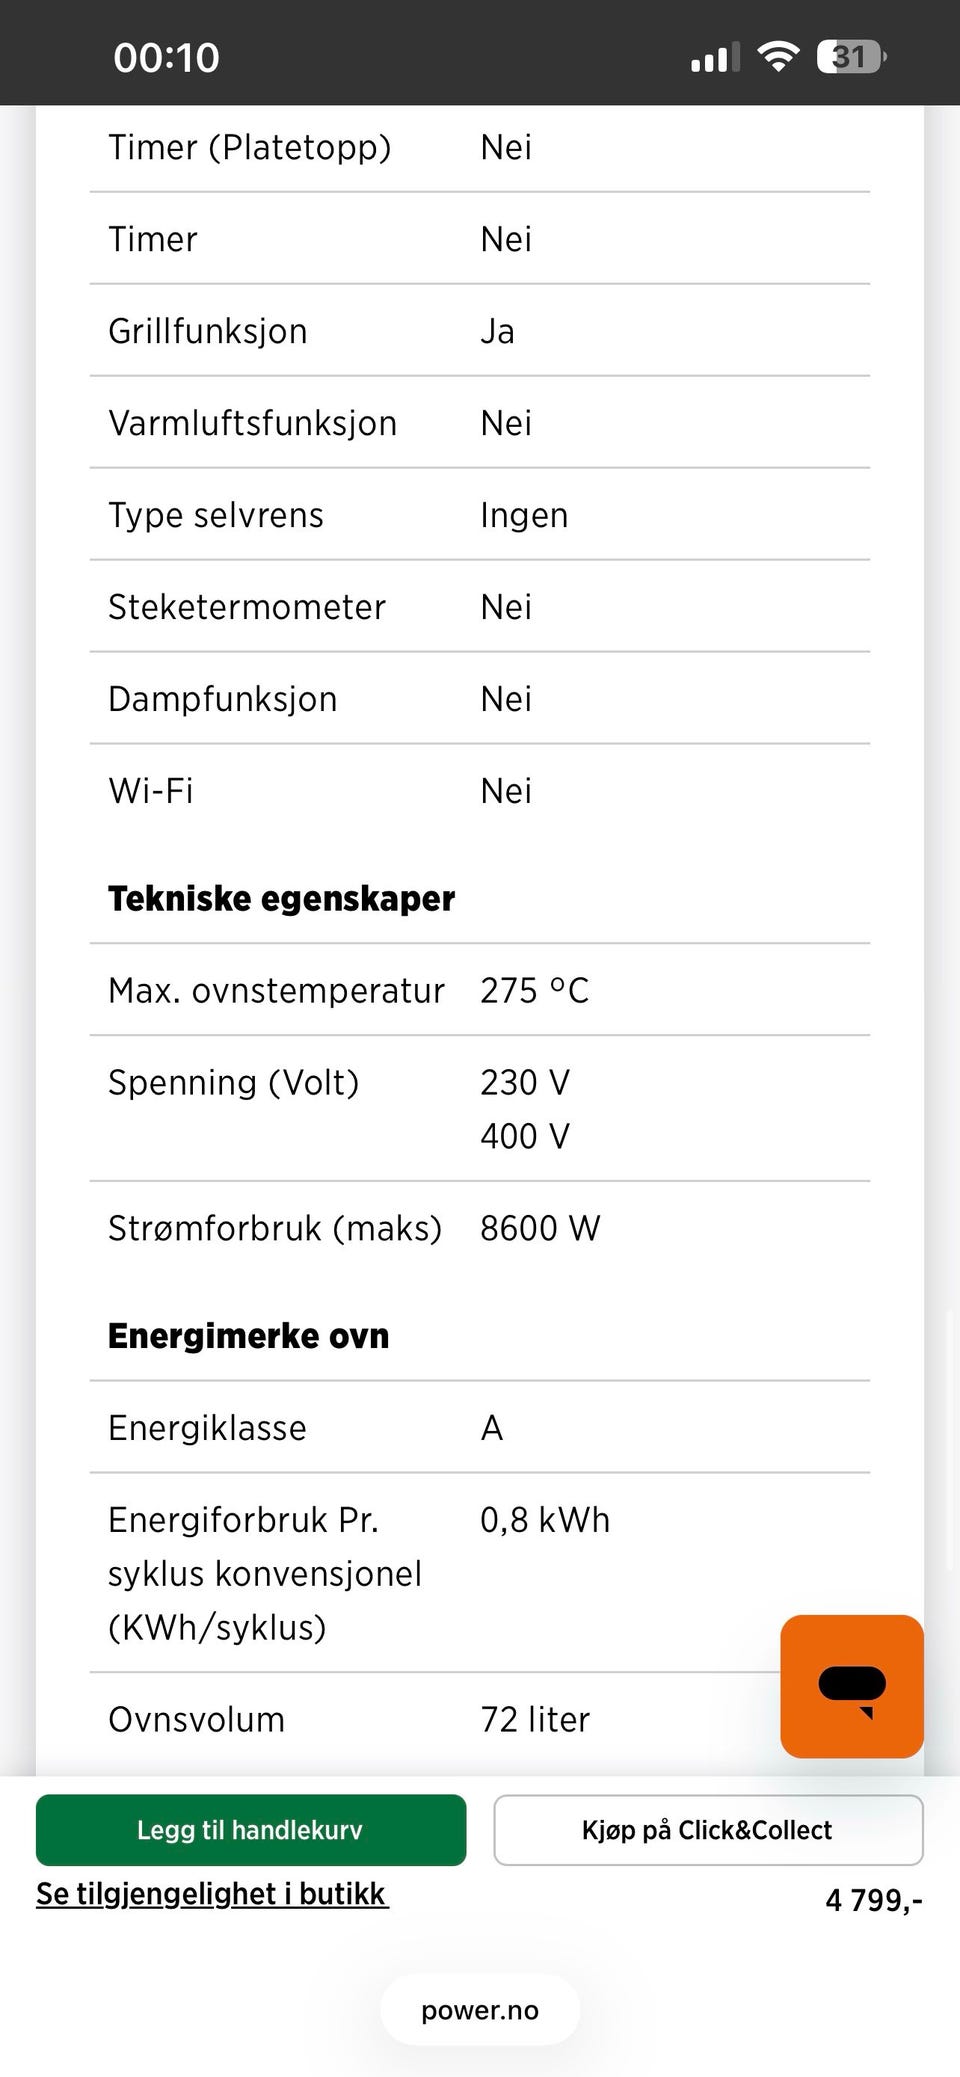Tap the cellular signal bars icon
Viewport: 960px width, 2077px height.
tap(715, 57)
